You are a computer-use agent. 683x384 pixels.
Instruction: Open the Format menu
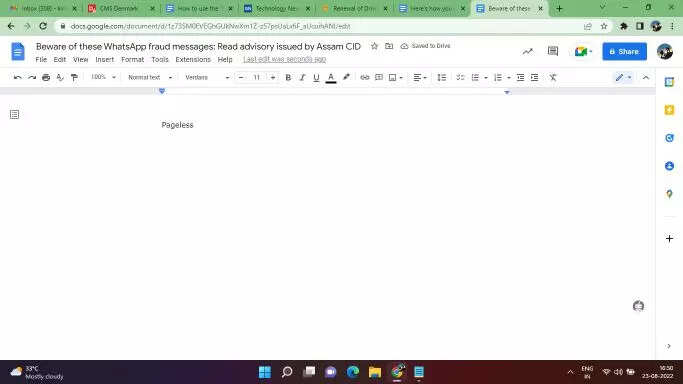point(132,60)
